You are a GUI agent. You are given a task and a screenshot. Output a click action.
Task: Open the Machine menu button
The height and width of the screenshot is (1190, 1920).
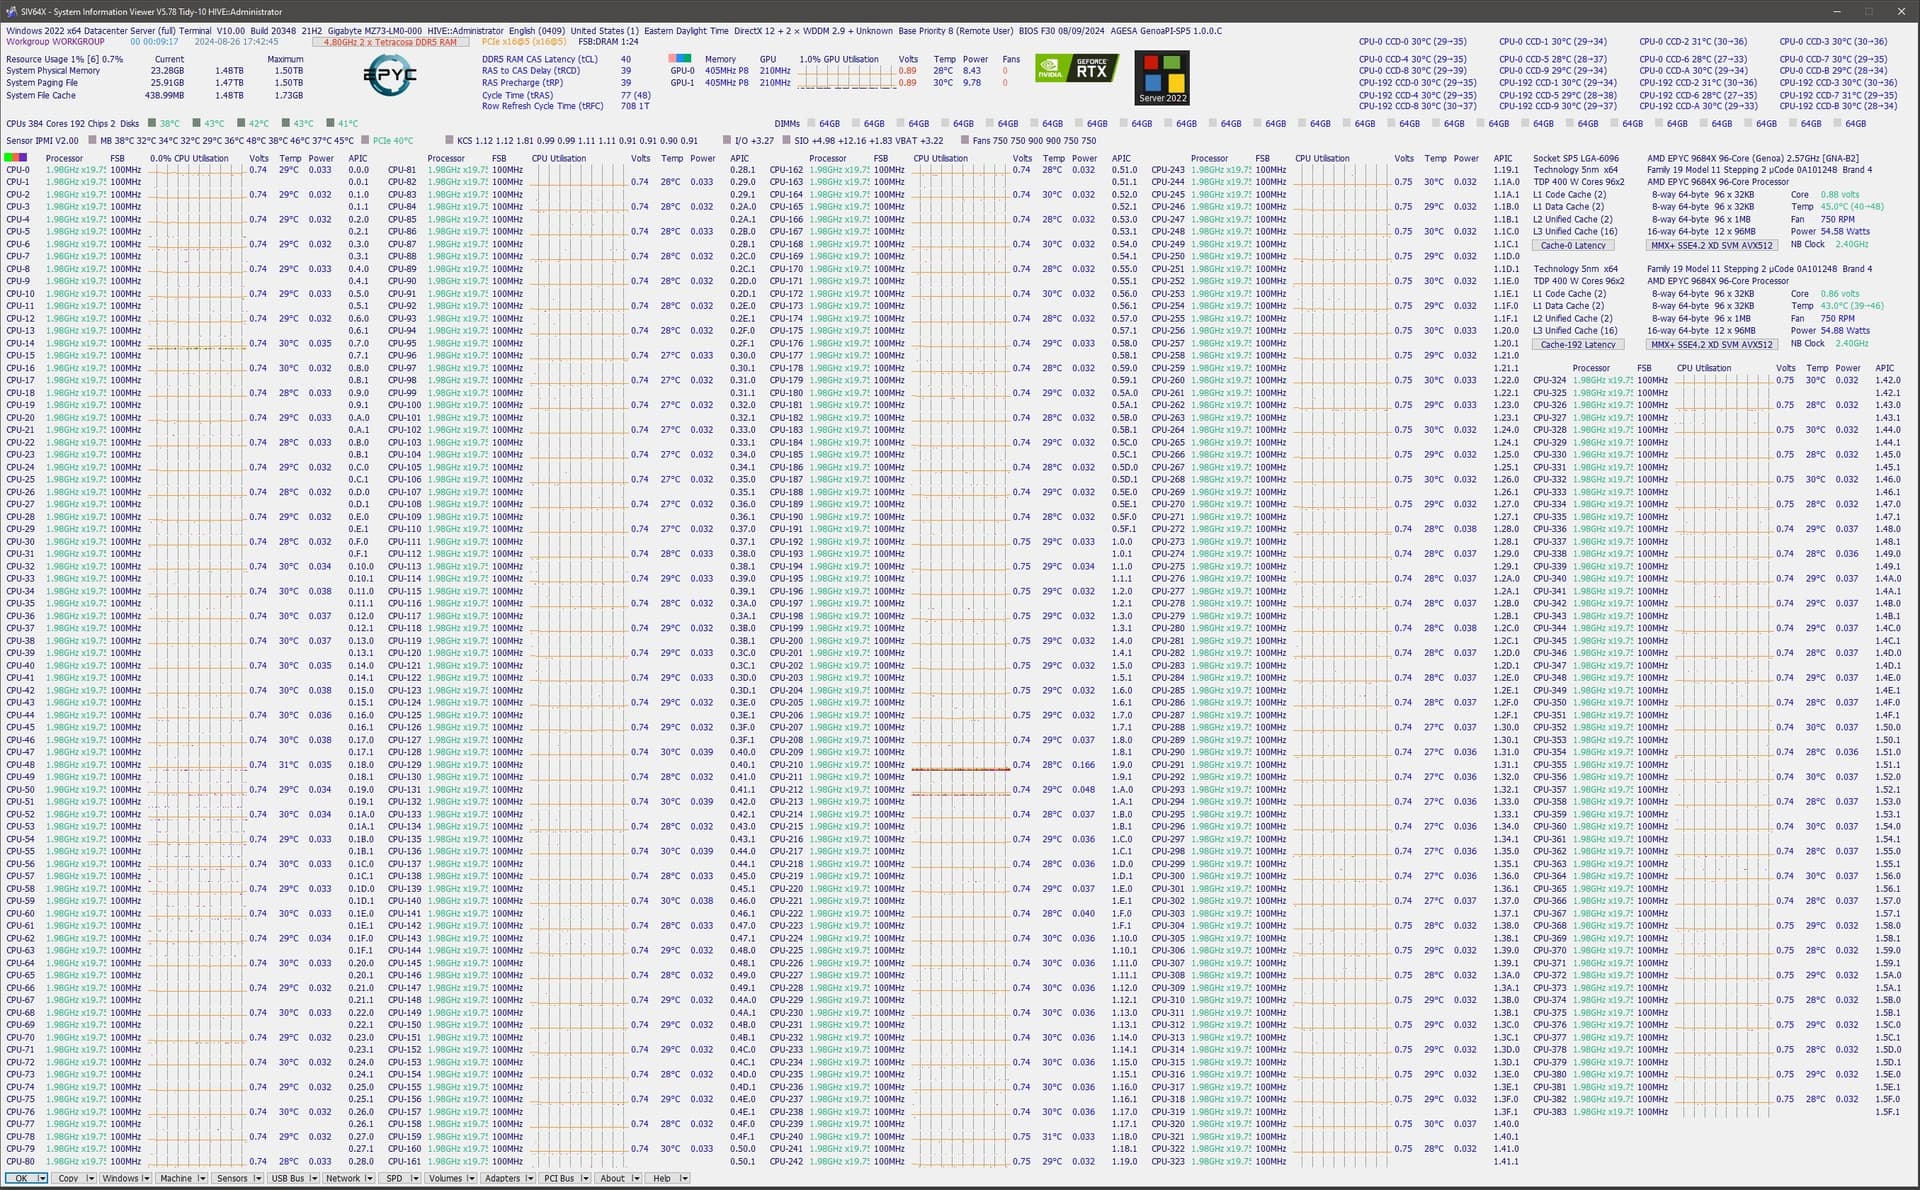click(x=176, y=1178)
